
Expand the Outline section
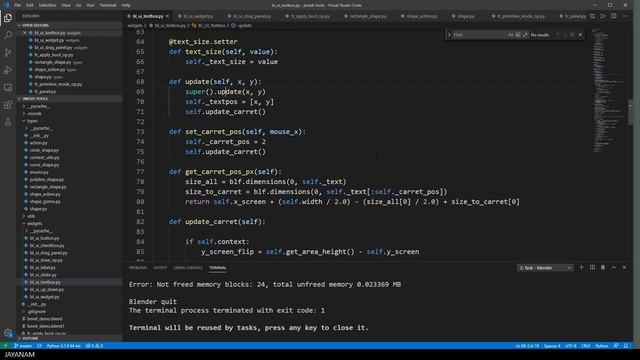(x=69, y=338)
